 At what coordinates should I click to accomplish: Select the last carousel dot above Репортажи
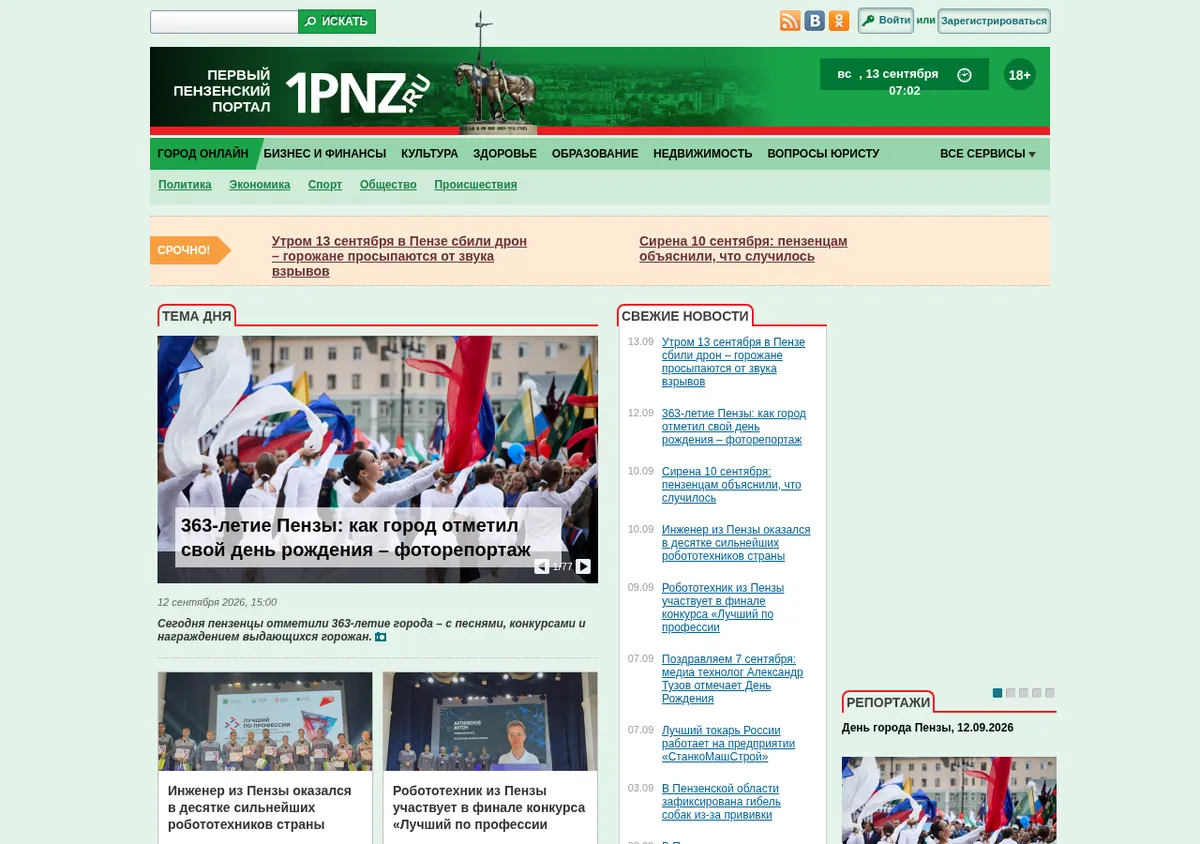pyautogui.click(x=1050, y=693)
